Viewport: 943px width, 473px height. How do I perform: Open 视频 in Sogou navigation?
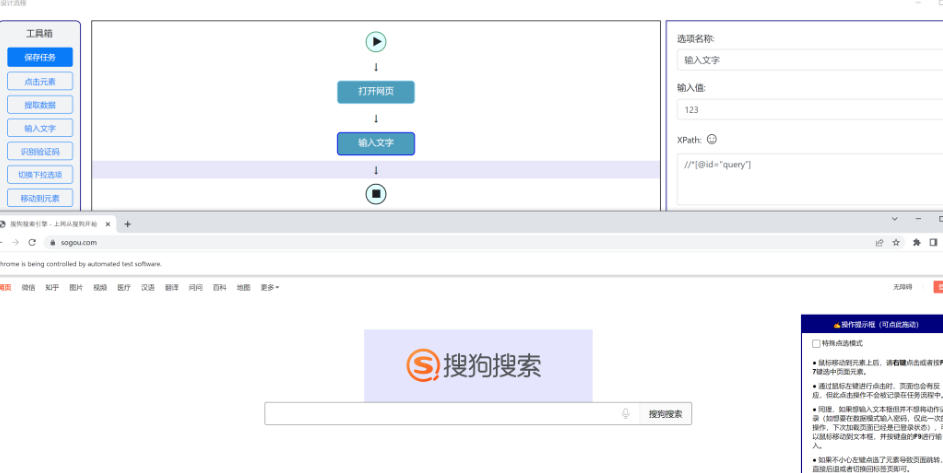[x=100, y=288]
